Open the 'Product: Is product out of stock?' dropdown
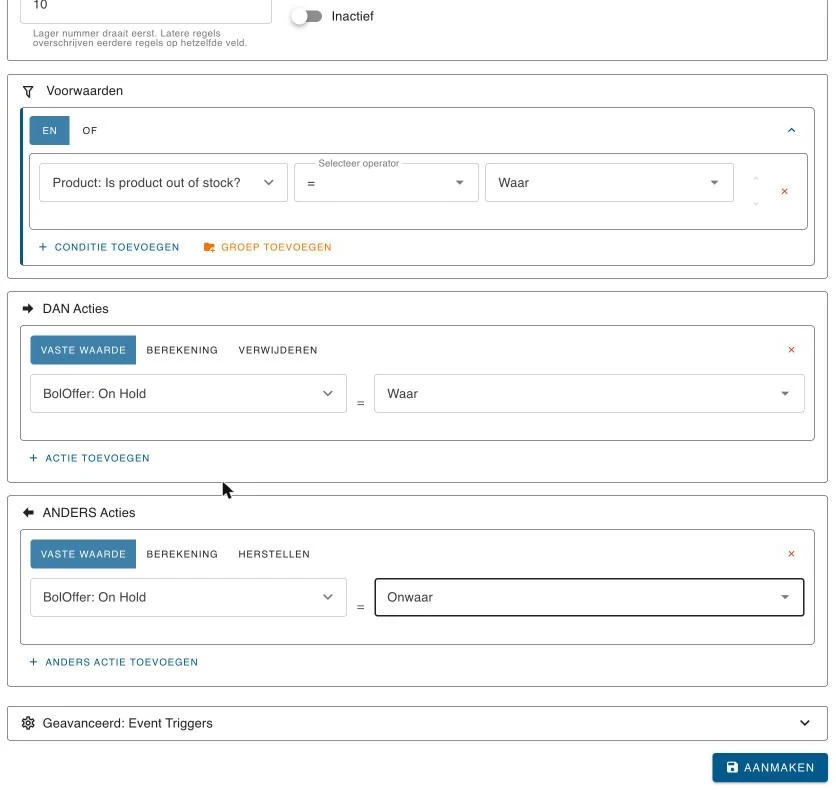The width and height of the screenshot is (836, 790). click(163, 183)
